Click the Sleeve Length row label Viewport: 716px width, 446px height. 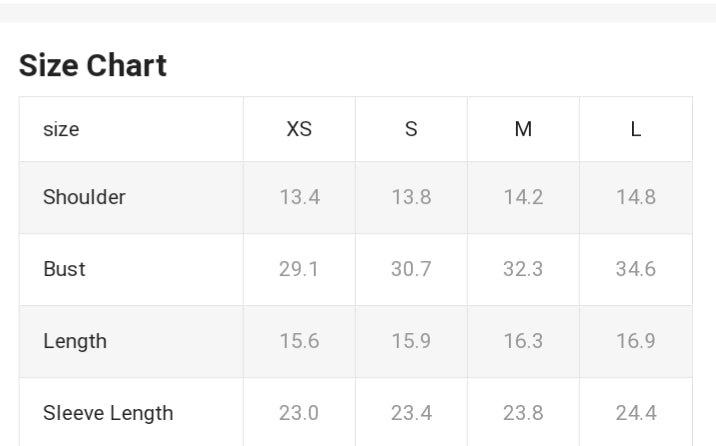point(108,413)
